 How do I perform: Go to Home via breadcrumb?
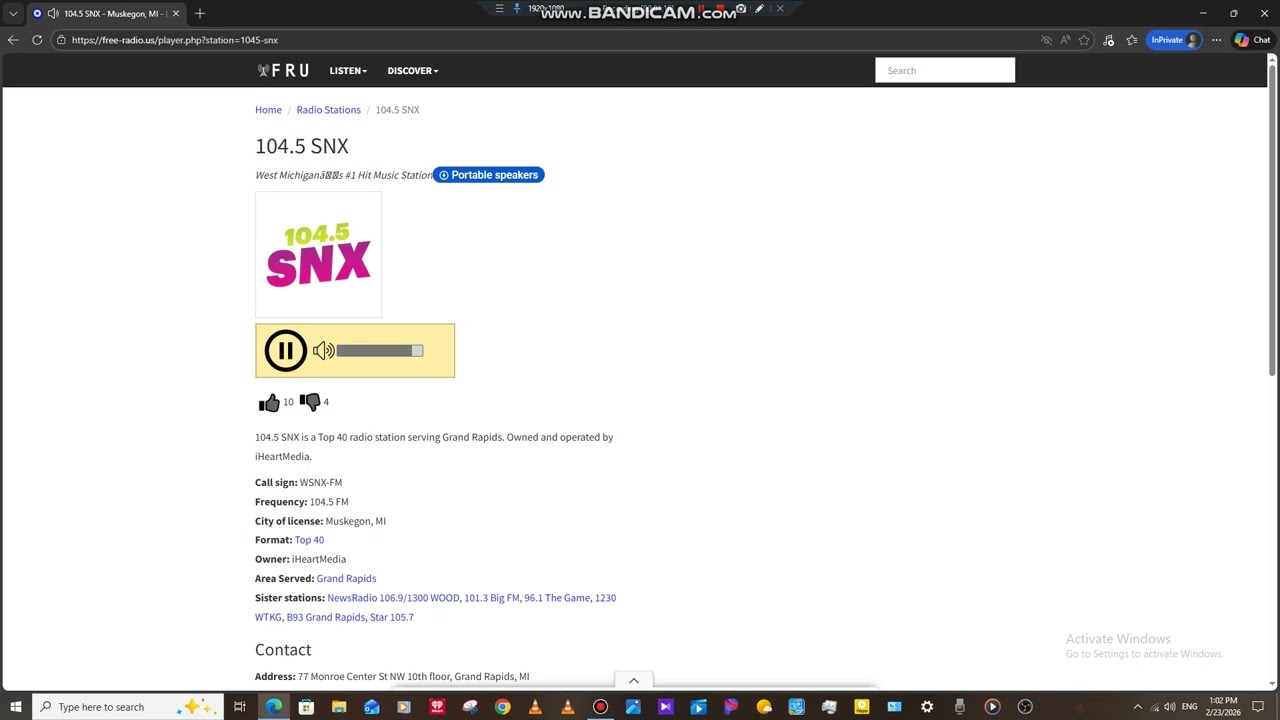click(268, 110)
